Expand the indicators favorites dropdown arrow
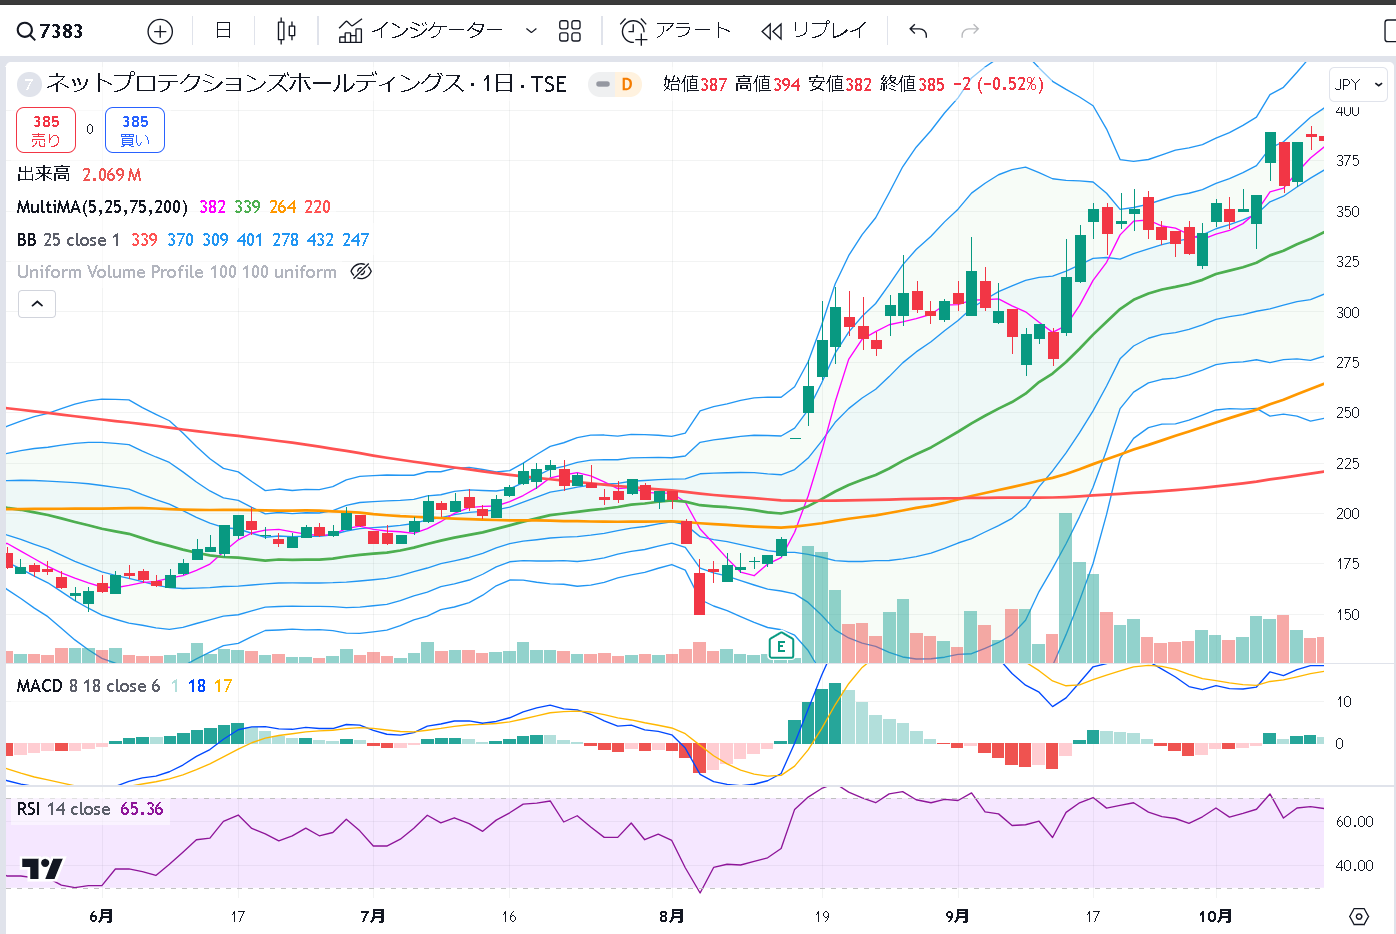 (531, 31)
